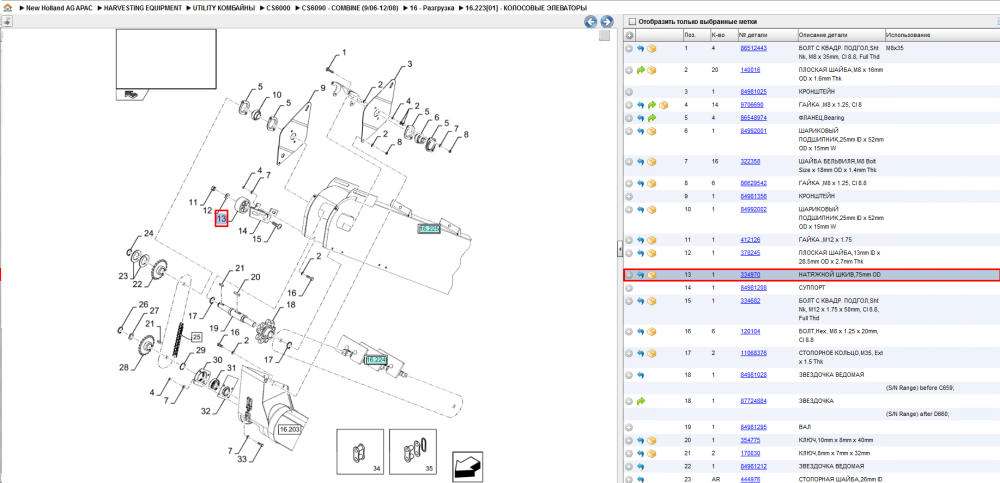This screenshot has height=483, width=1000.
Task: Add part 84981025 with its plus icon
Action: tap(629, 92)
